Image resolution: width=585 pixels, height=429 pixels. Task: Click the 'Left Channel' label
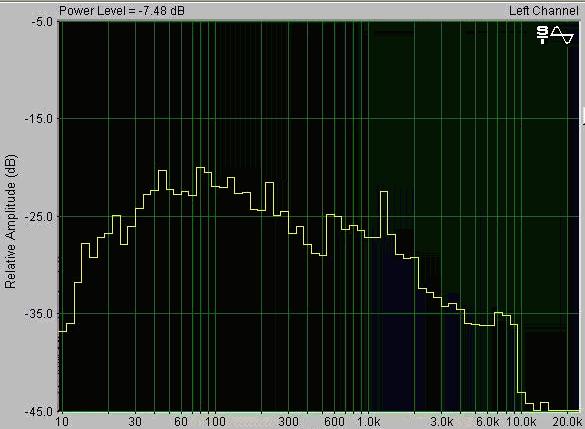click(x=544, y=10)
